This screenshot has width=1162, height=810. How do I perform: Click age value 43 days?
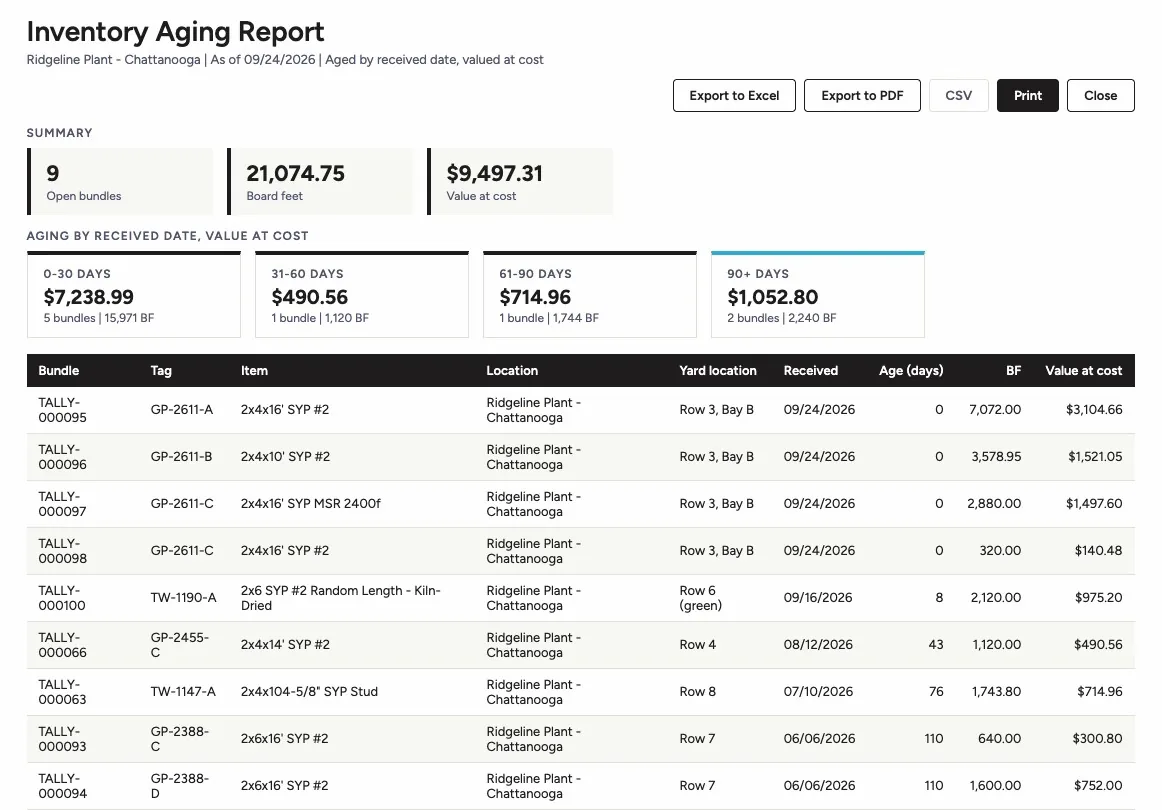click(x=936, y=645)
